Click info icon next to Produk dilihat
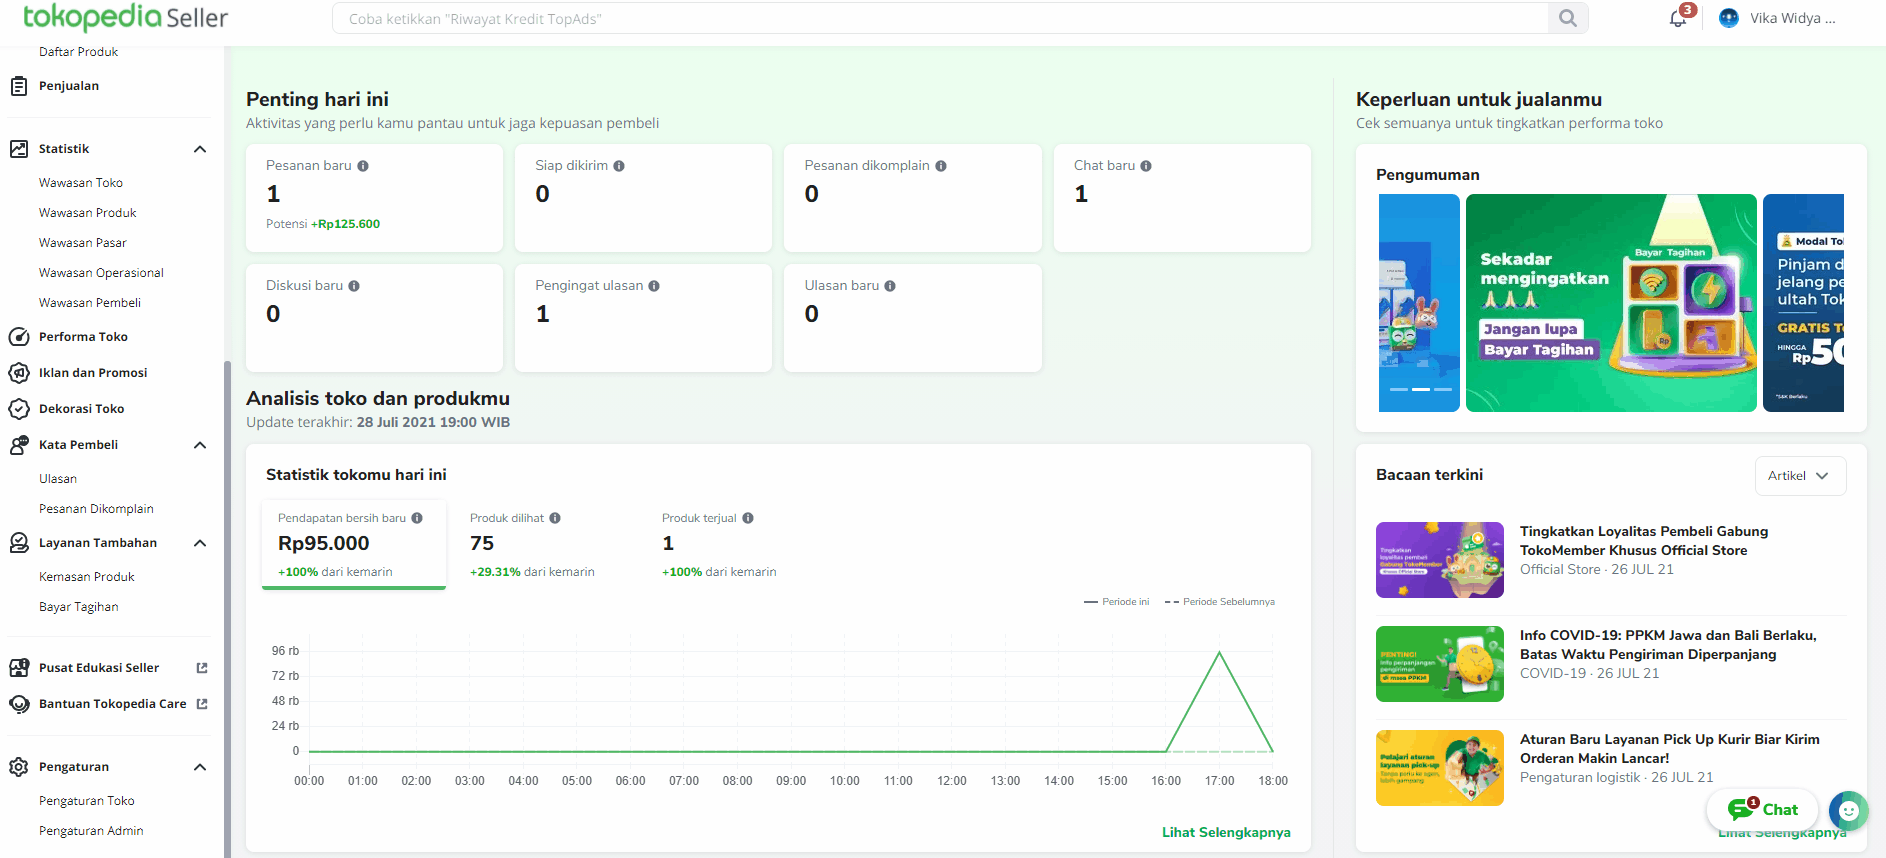Image resolution: width=1886 pixels, height=858 pixels. (555, 518)
